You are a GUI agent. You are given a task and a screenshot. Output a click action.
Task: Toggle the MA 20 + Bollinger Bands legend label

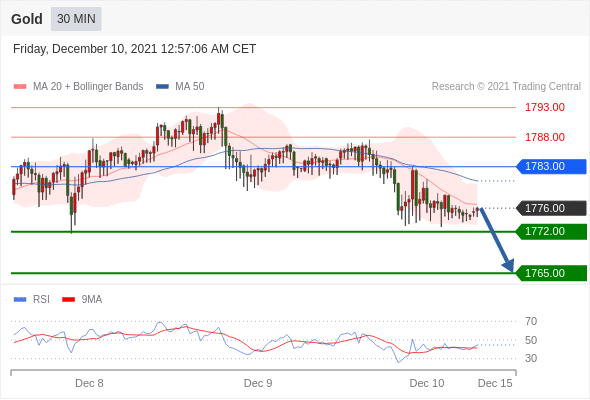(88, 87)
